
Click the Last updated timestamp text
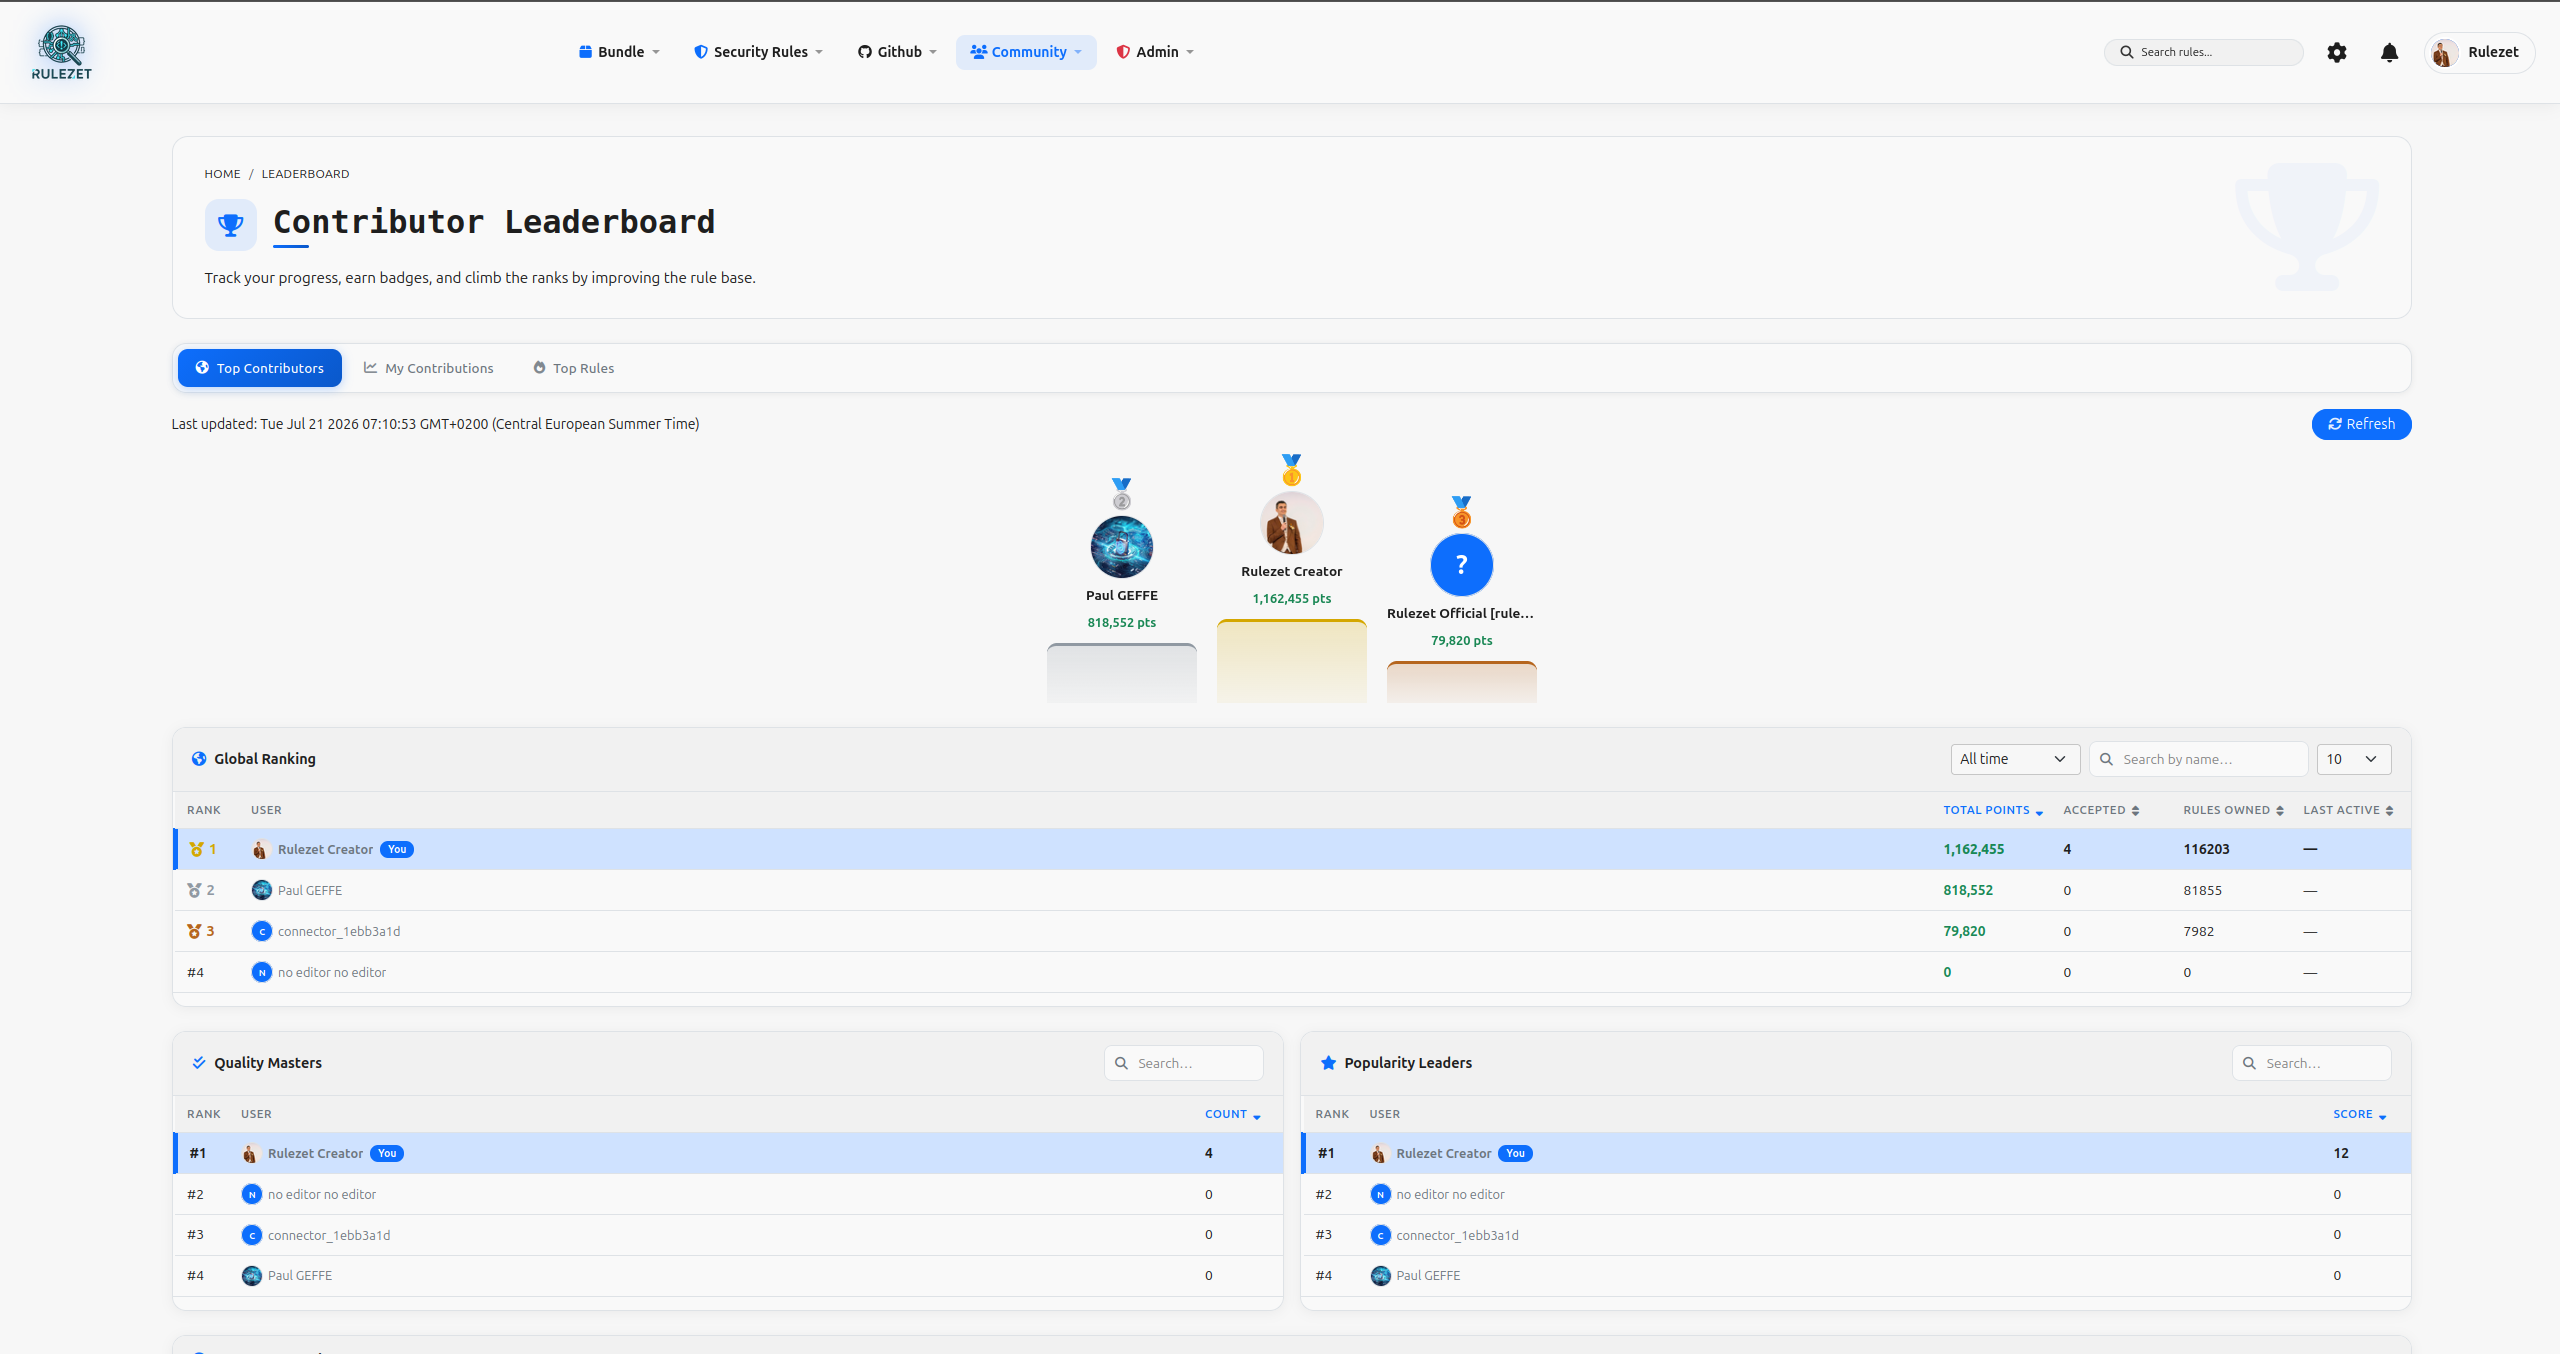pyautogui.click(x=435, y=424)
